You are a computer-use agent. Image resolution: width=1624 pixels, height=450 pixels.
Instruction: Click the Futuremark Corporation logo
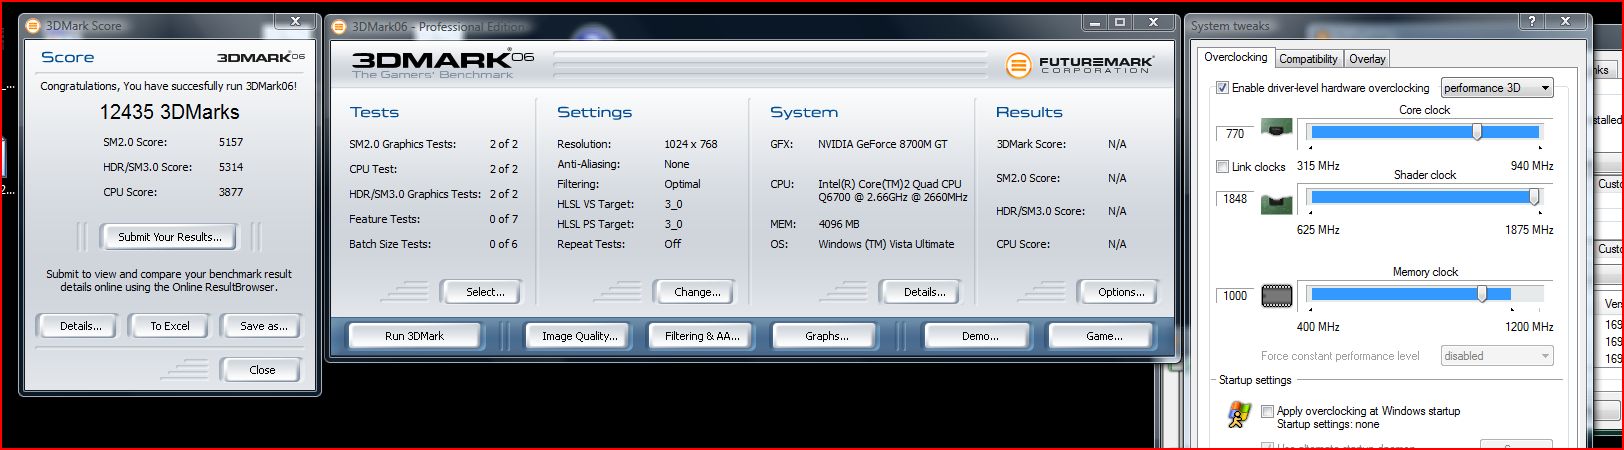coord(1079,66)
